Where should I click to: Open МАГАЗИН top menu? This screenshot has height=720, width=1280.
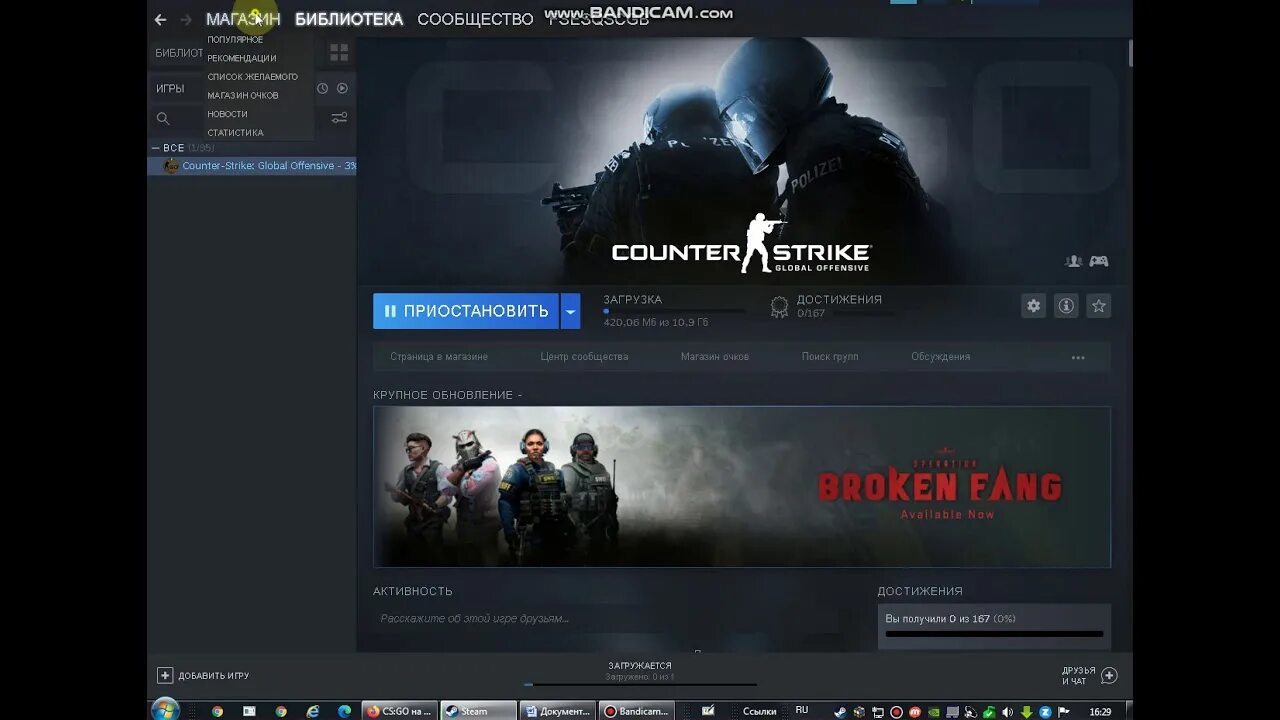243,19
